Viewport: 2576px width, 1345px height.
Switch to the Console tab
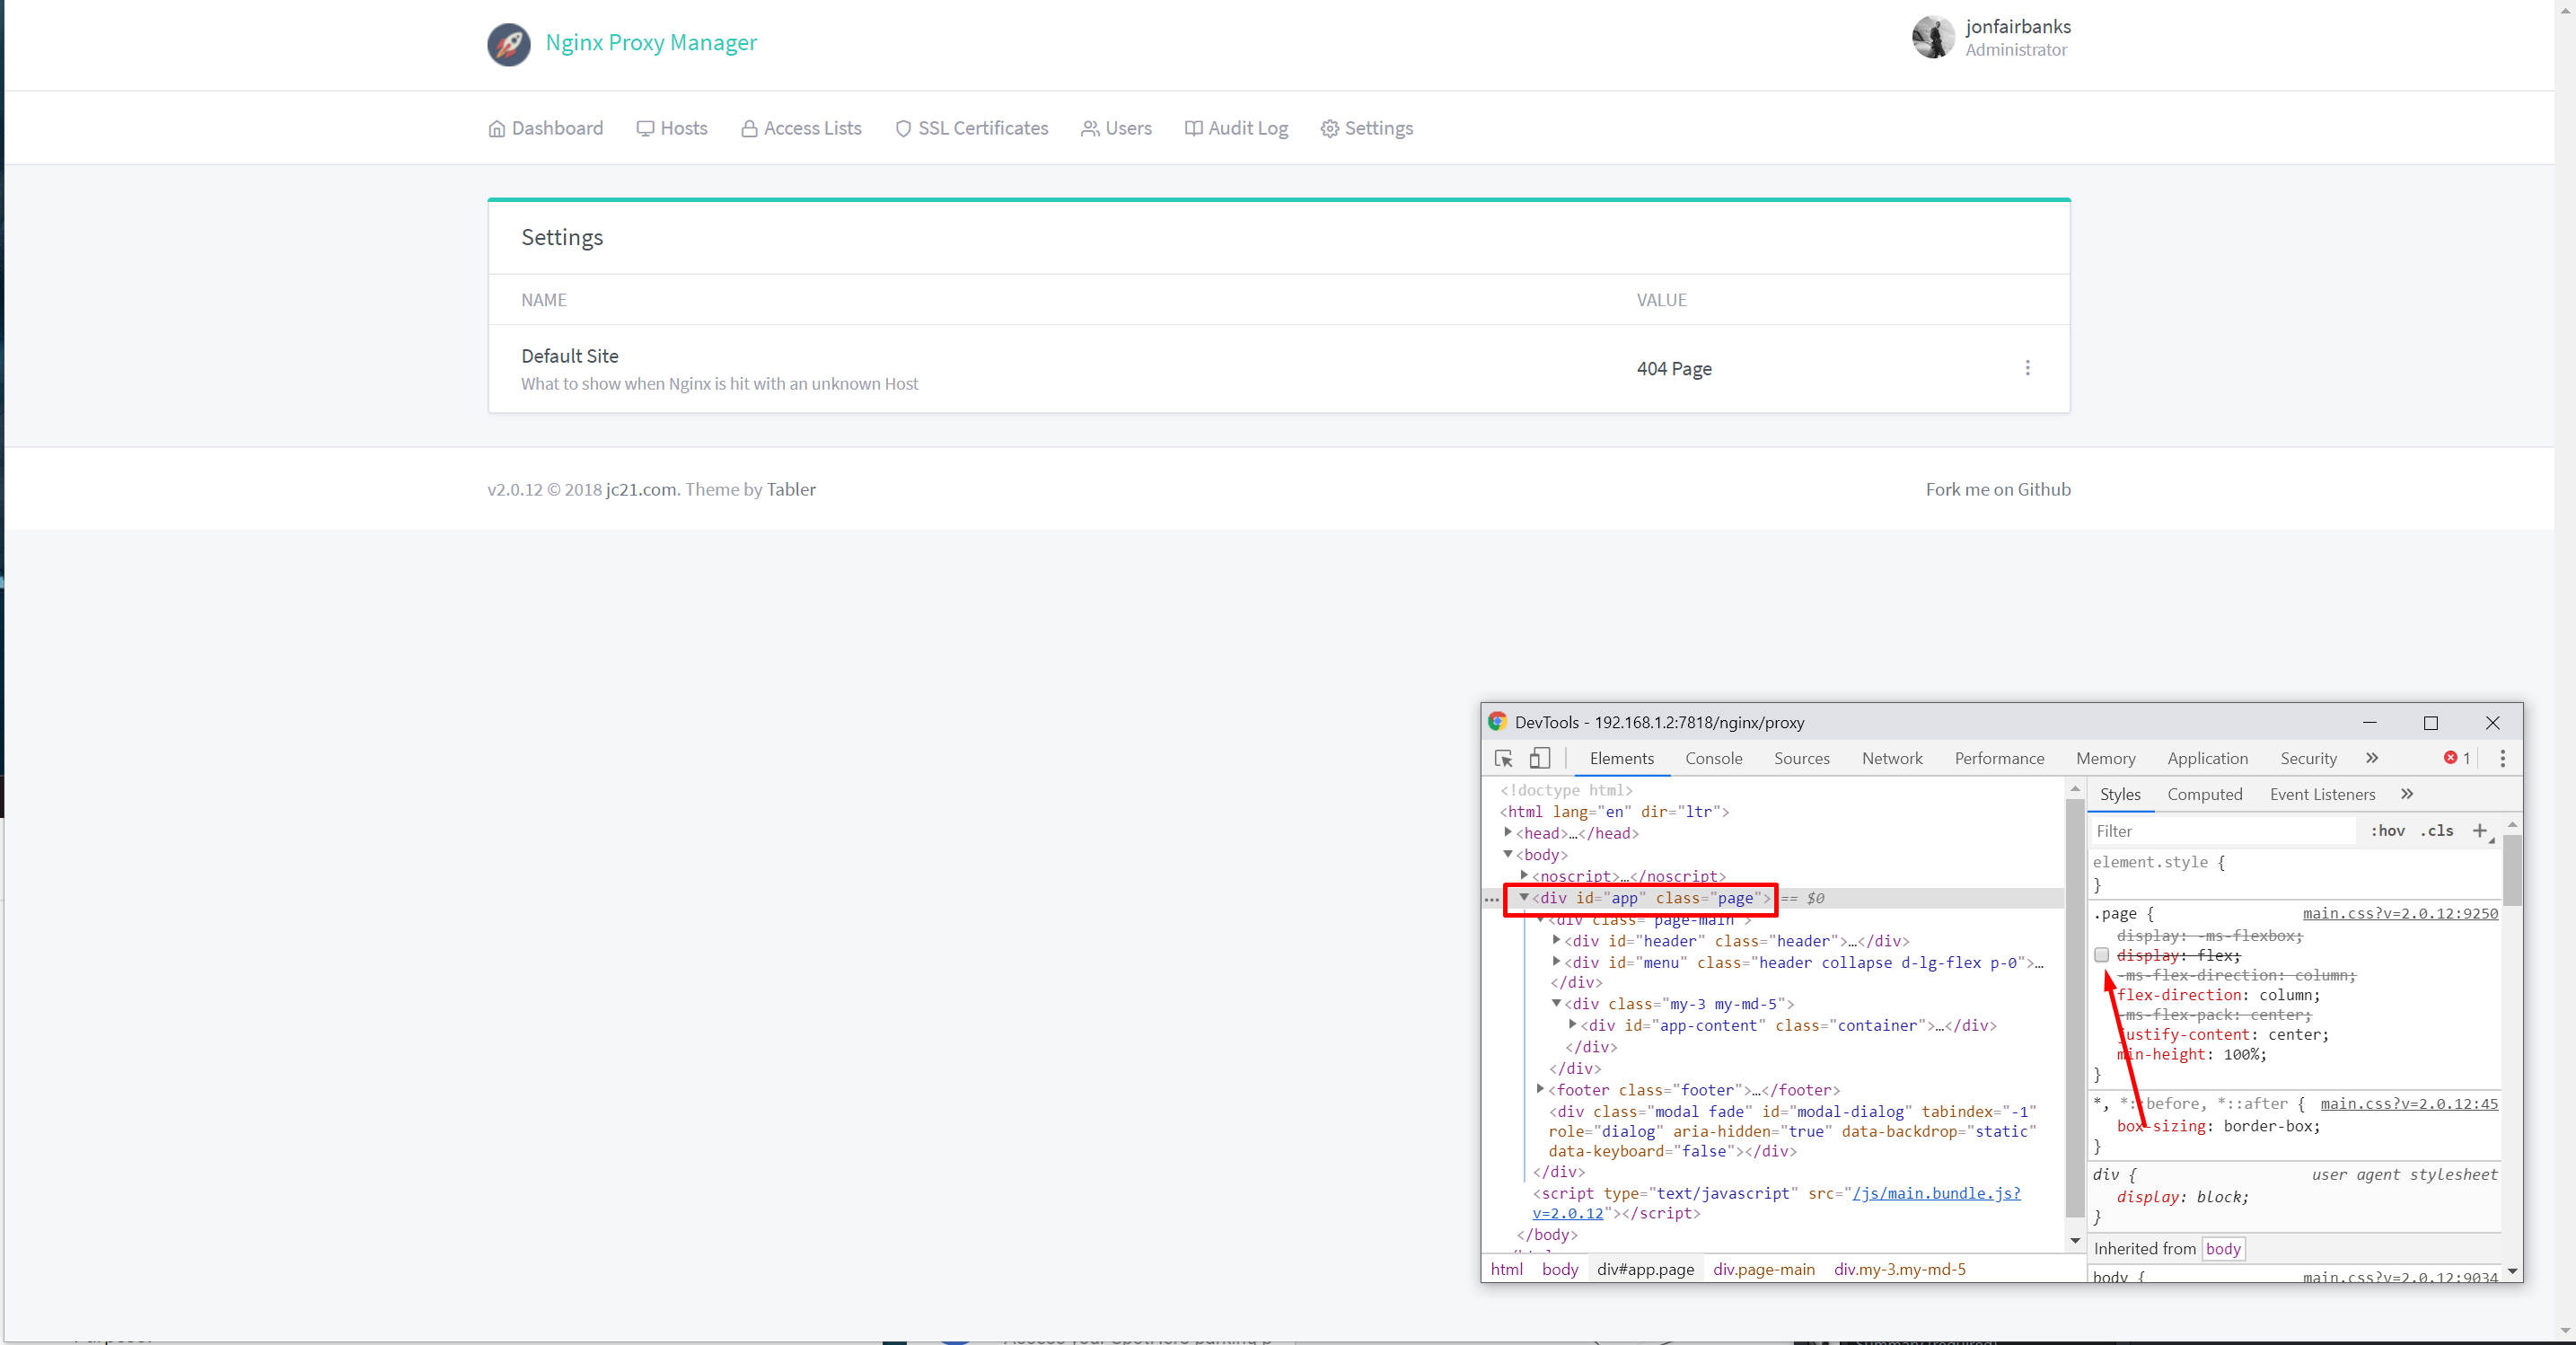coord(1713,758)
